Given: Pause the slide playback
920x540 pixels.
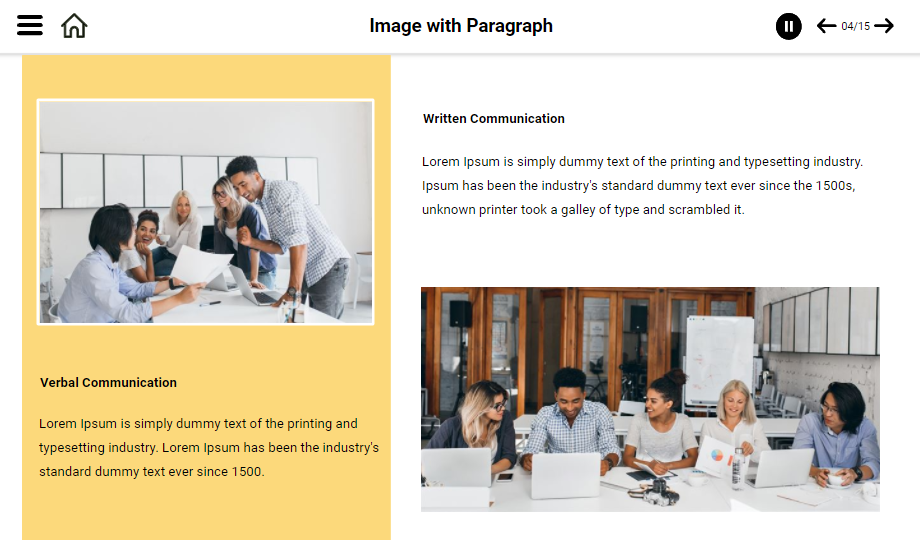Looking at the screenshot, I should click(789, 26).
